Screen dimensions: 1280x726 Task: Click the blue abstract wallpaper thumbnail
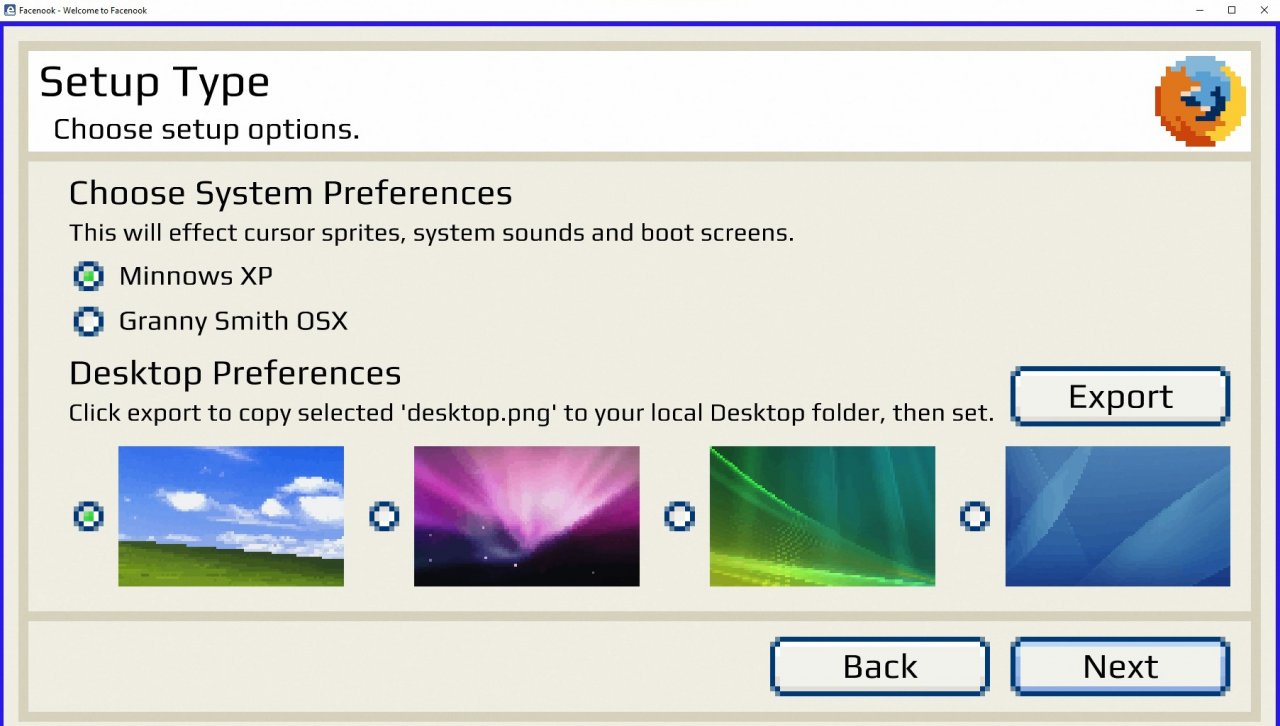point(1118,516)
